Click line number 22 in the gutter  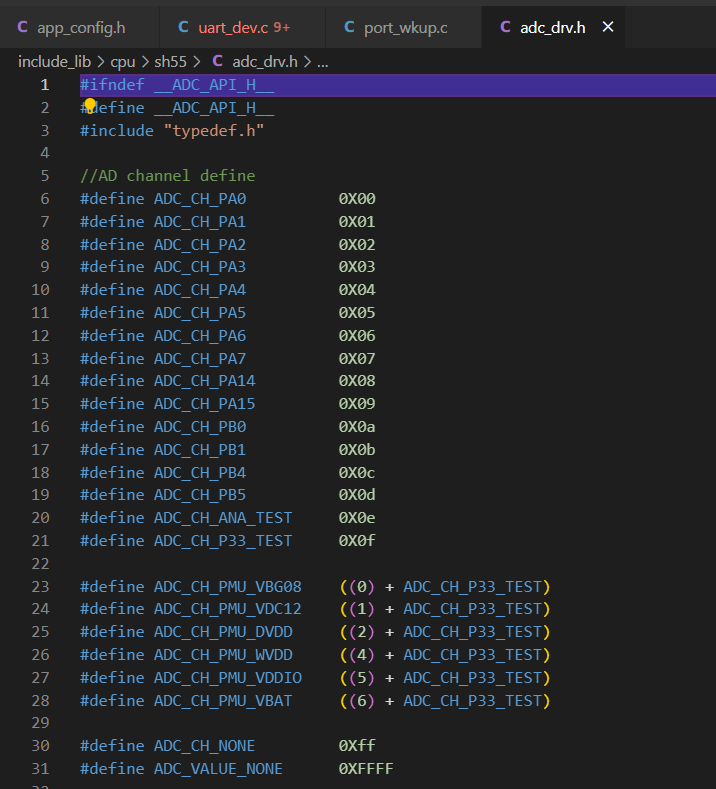pos(40,564)
